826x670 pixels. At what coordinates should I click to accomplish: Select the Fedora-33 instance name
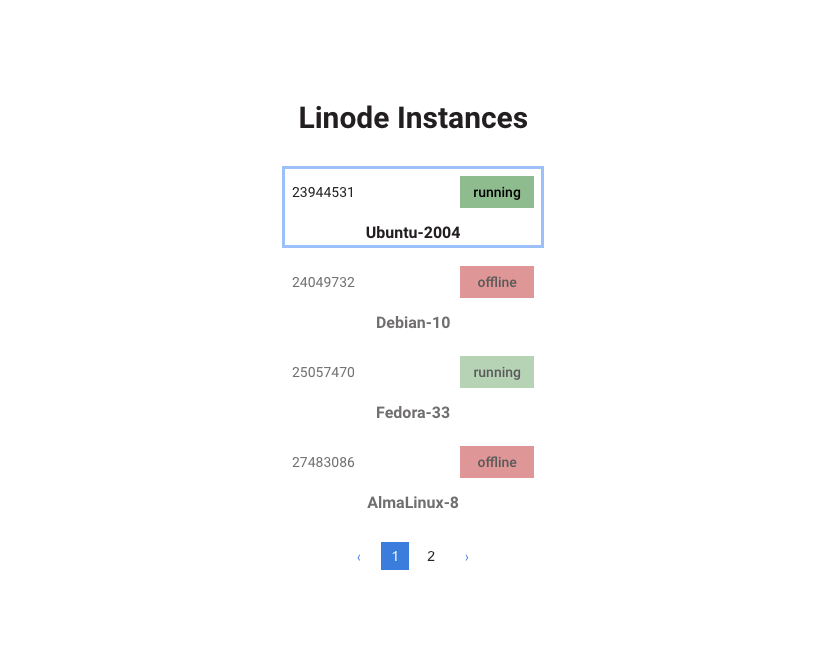413,413
